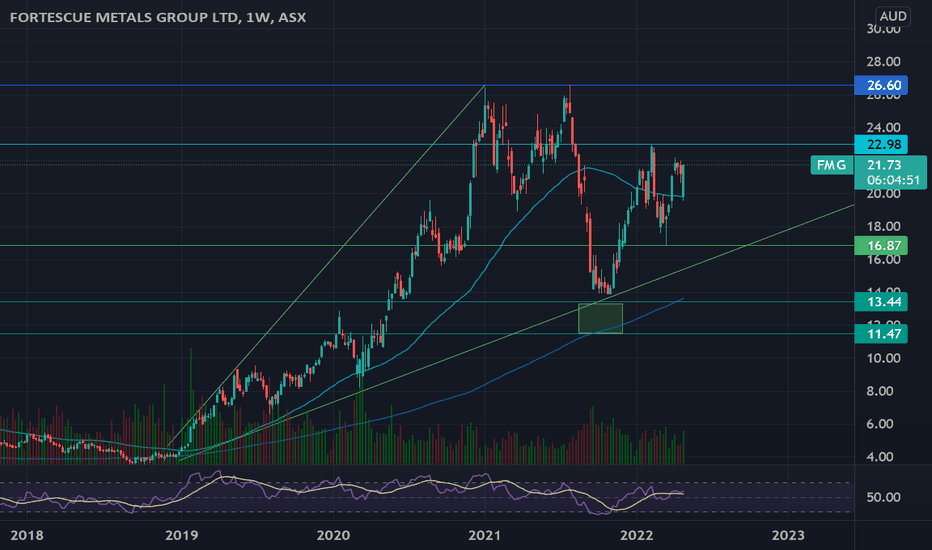Click the 2020 label on time axis

tap(333, 535)
